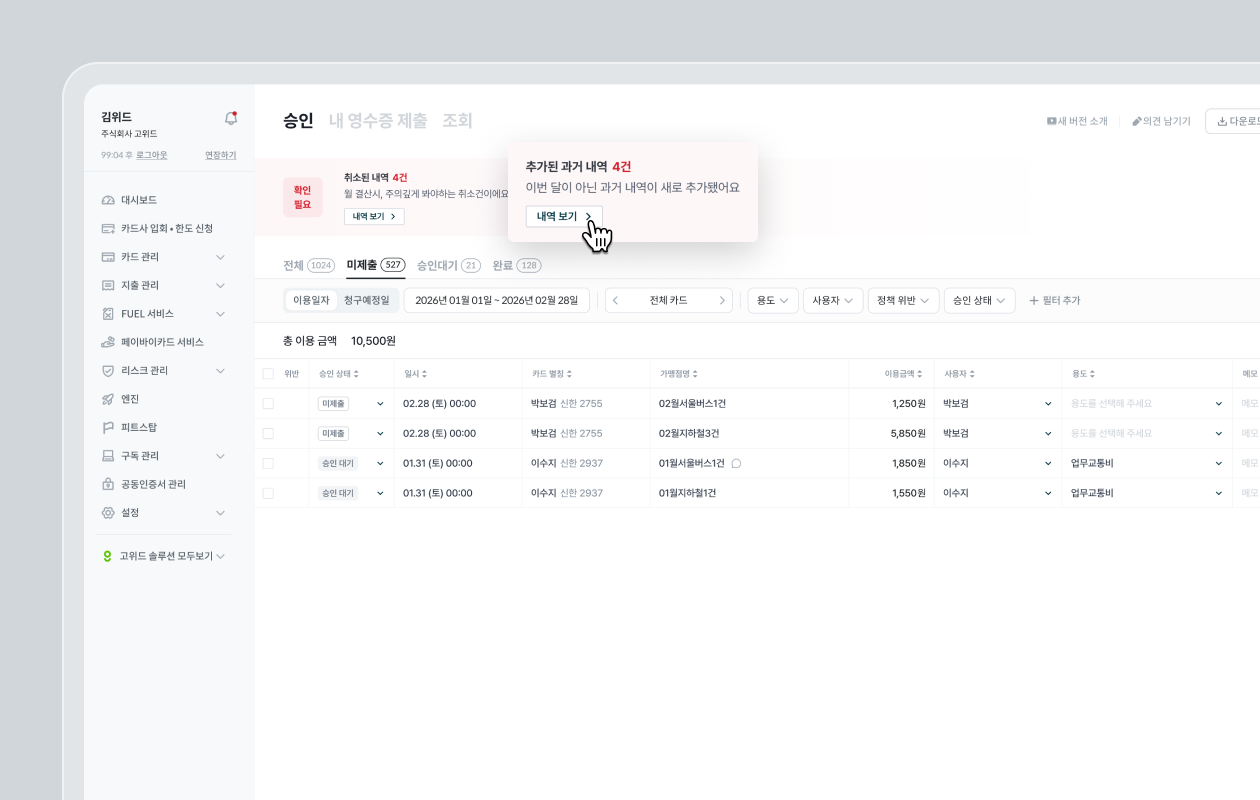The image size is (1260, 800).
Task: Expand the 리스크 관리 menu
Action: pyautogui.click(x=220, y=370)
